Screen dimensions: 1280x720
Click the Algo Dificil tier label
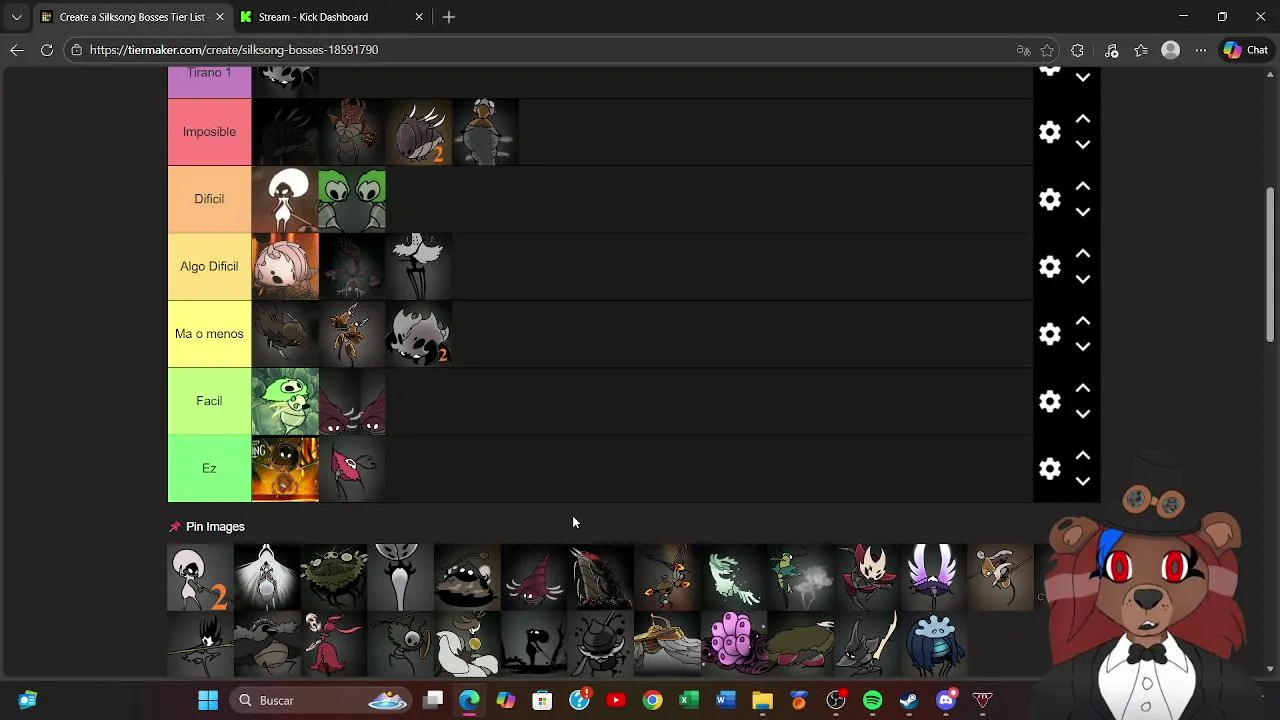(x=209, y=266)
